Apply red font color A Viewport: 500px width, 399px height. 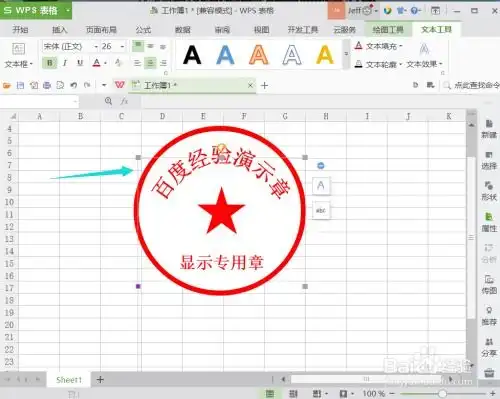97,63
